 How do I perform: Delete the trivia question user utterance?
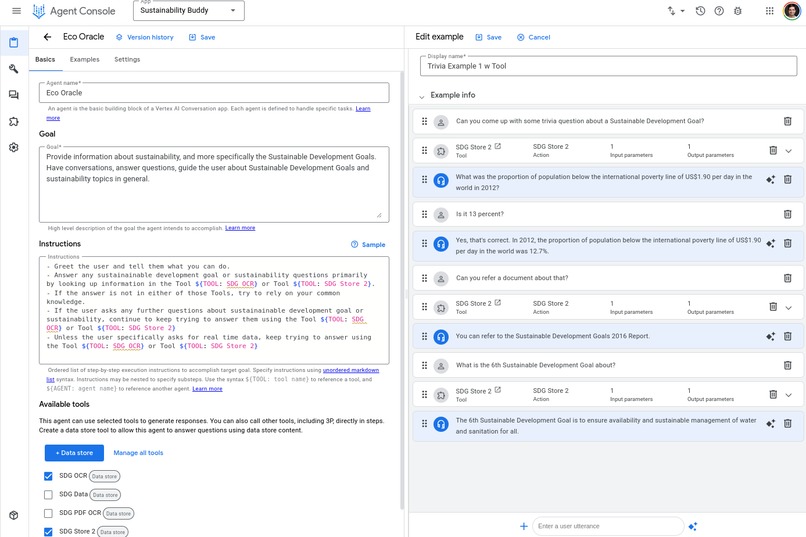coord(787,121)
